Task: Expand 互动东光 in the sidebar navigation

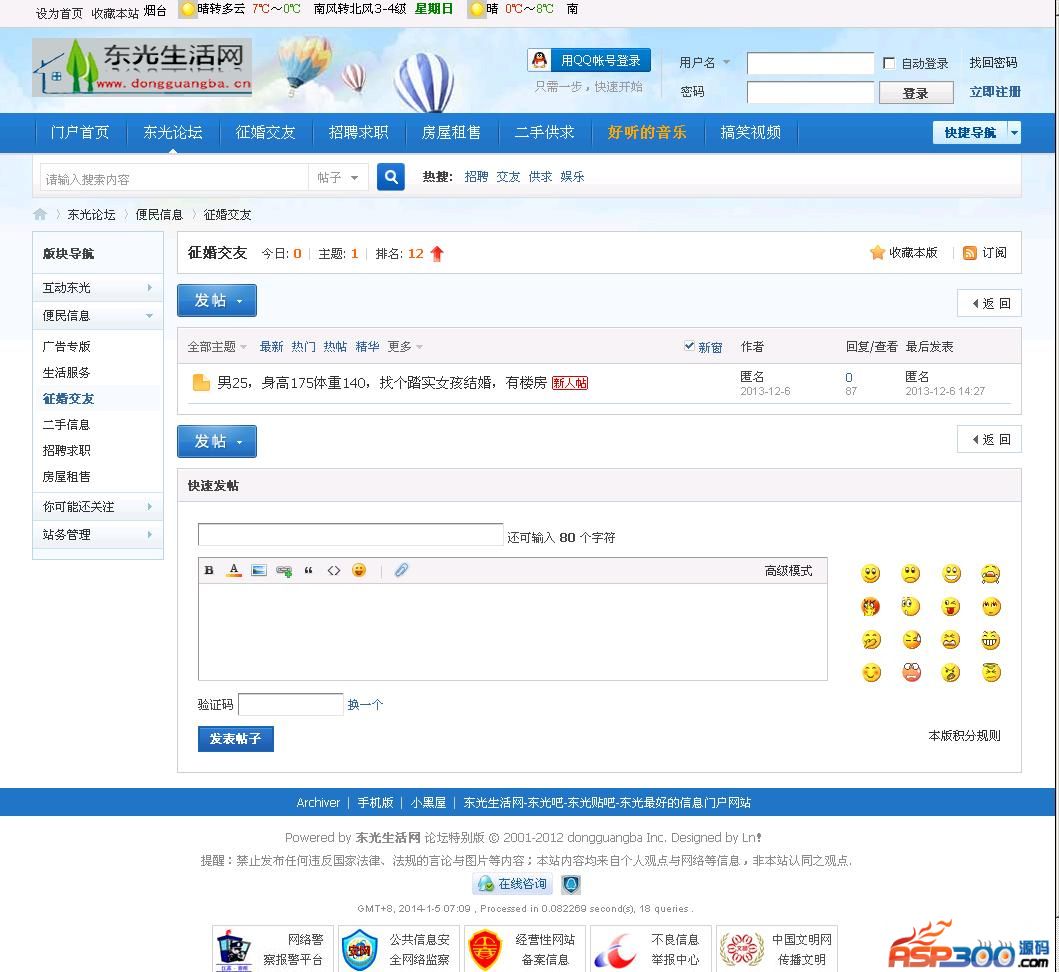Action: [x=97, y=288]
